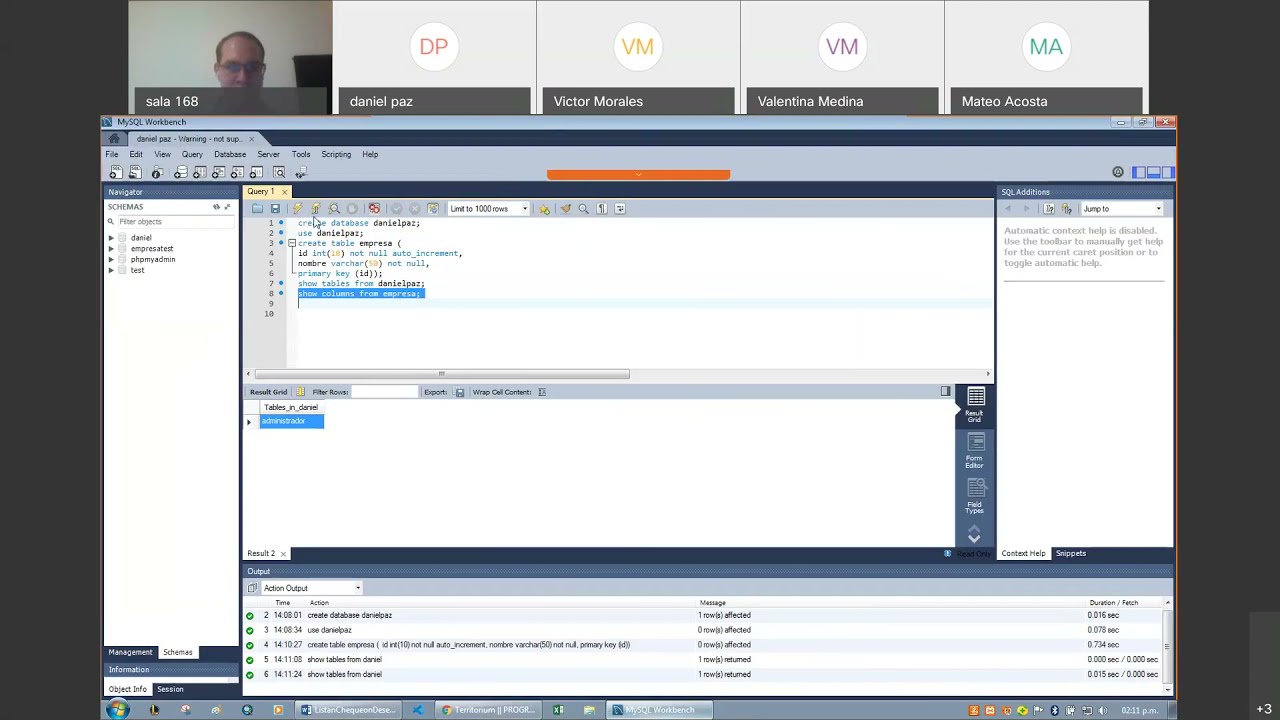Create a new SQL tab icon in main toolbar
The width and height of the screenshot is (1280, 720).
116,173
